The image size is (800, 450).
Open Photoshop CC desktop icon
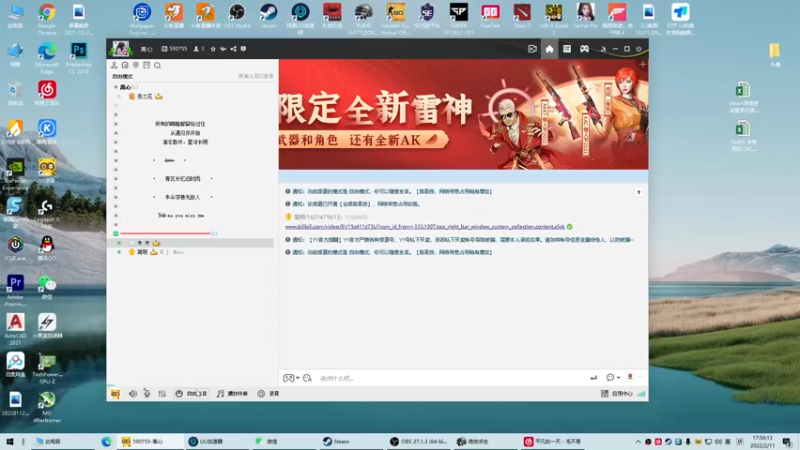(x=78, y=58)
